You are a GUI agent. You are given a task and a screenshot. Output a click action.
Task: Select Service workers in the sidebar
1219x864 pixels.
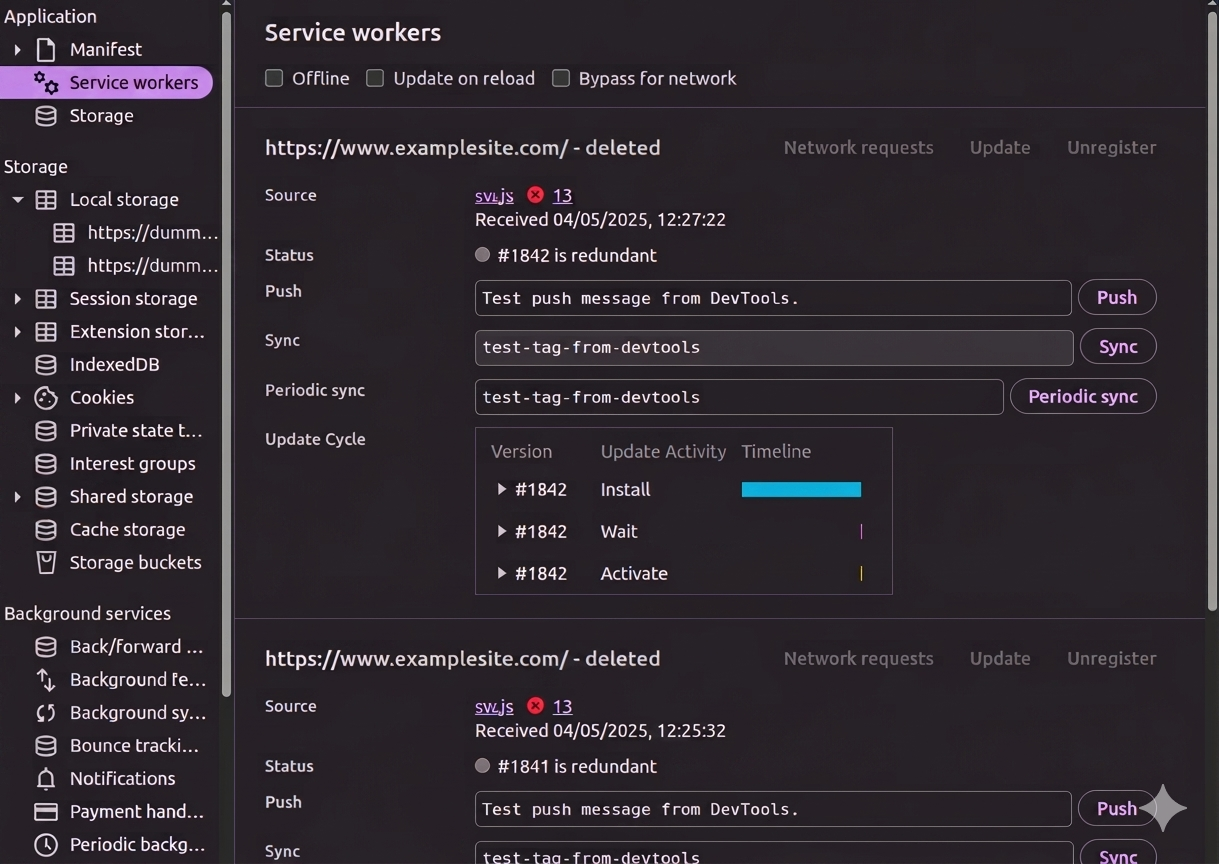point(106,82)
